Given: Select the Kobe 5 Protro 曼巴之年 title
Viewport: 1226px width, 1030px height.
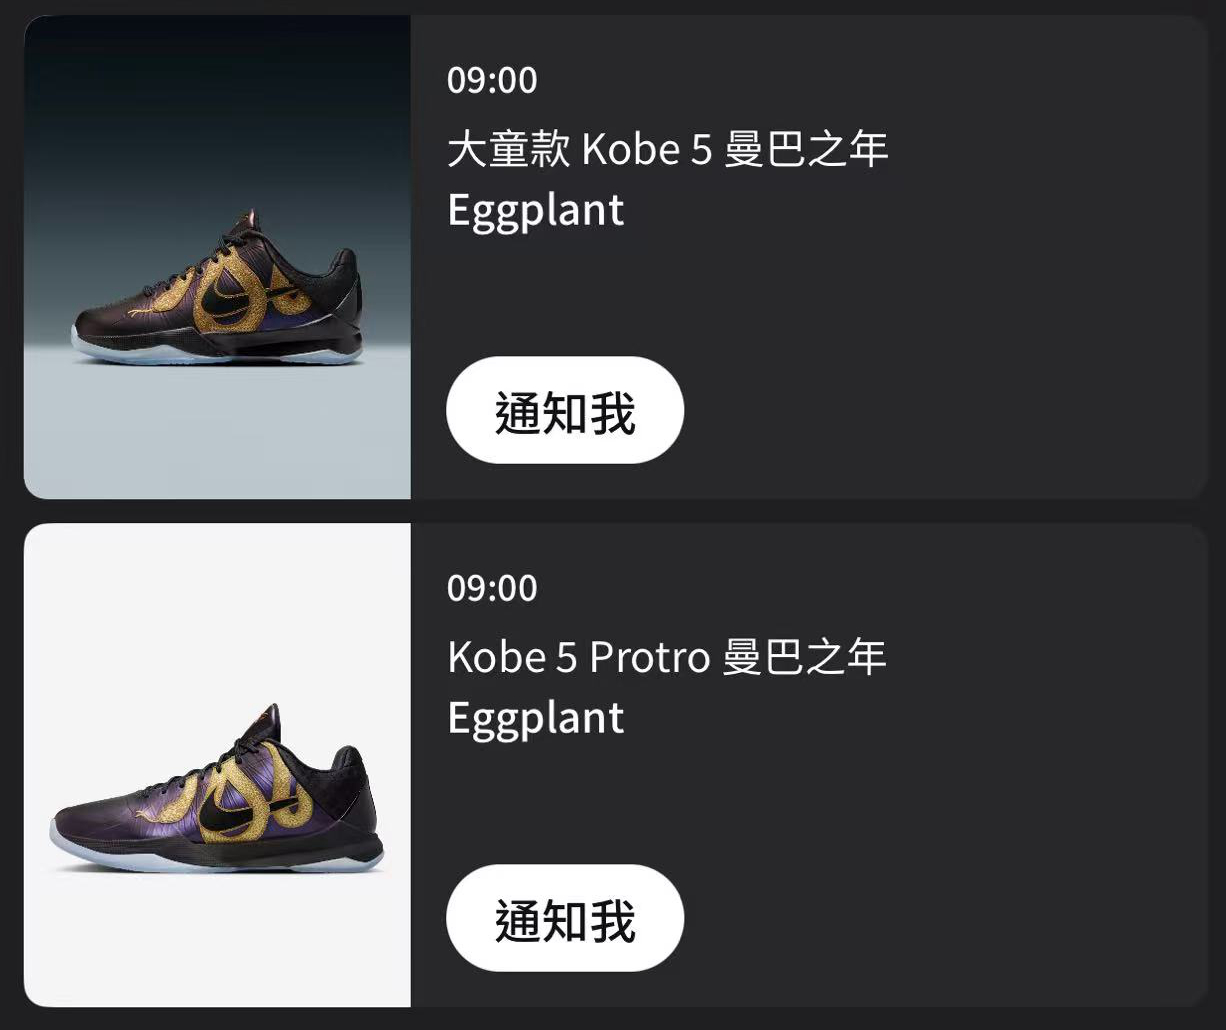Looking at the screenshot, I should [666, 658].
